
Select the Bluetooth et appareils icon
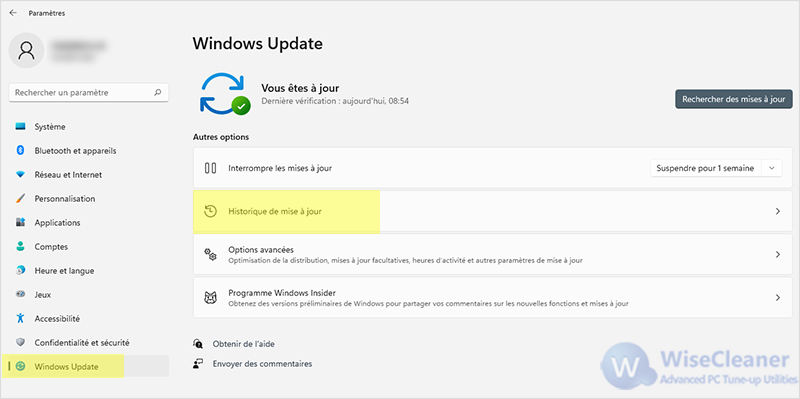tap(20, 151)
